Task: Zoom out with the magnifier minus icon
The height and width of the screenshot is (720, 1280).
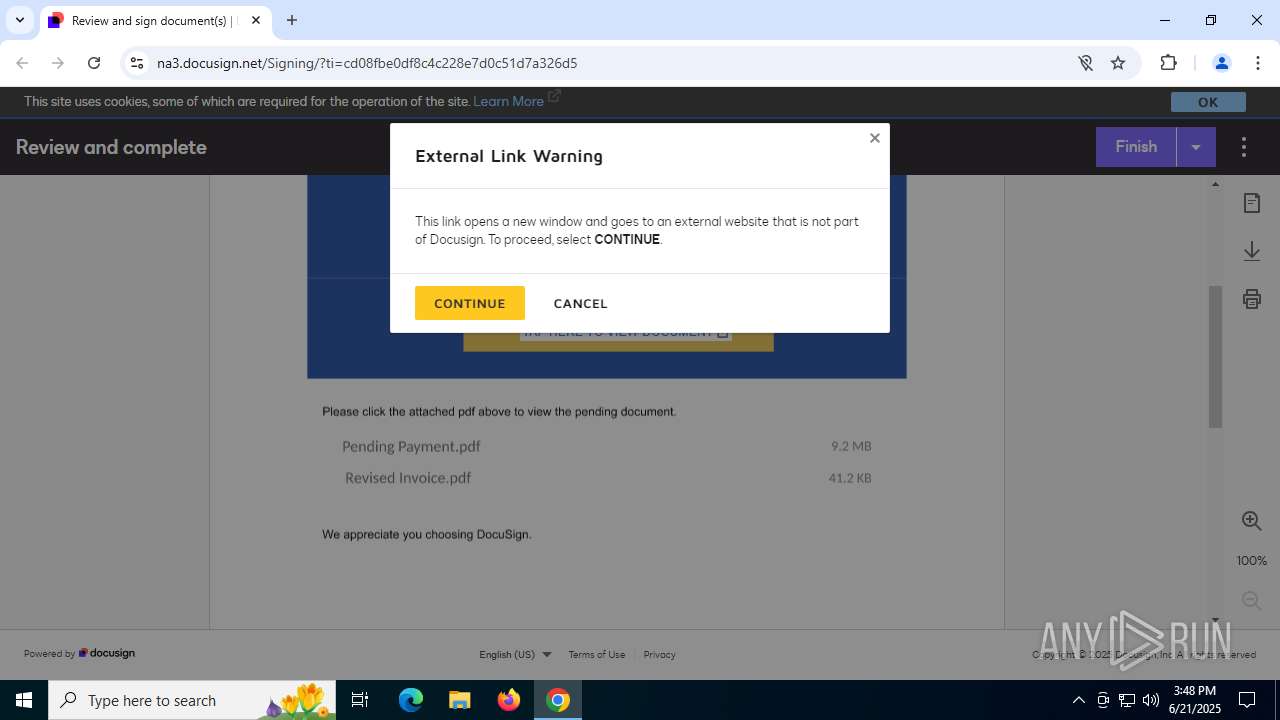Action: pos(1252,600)
